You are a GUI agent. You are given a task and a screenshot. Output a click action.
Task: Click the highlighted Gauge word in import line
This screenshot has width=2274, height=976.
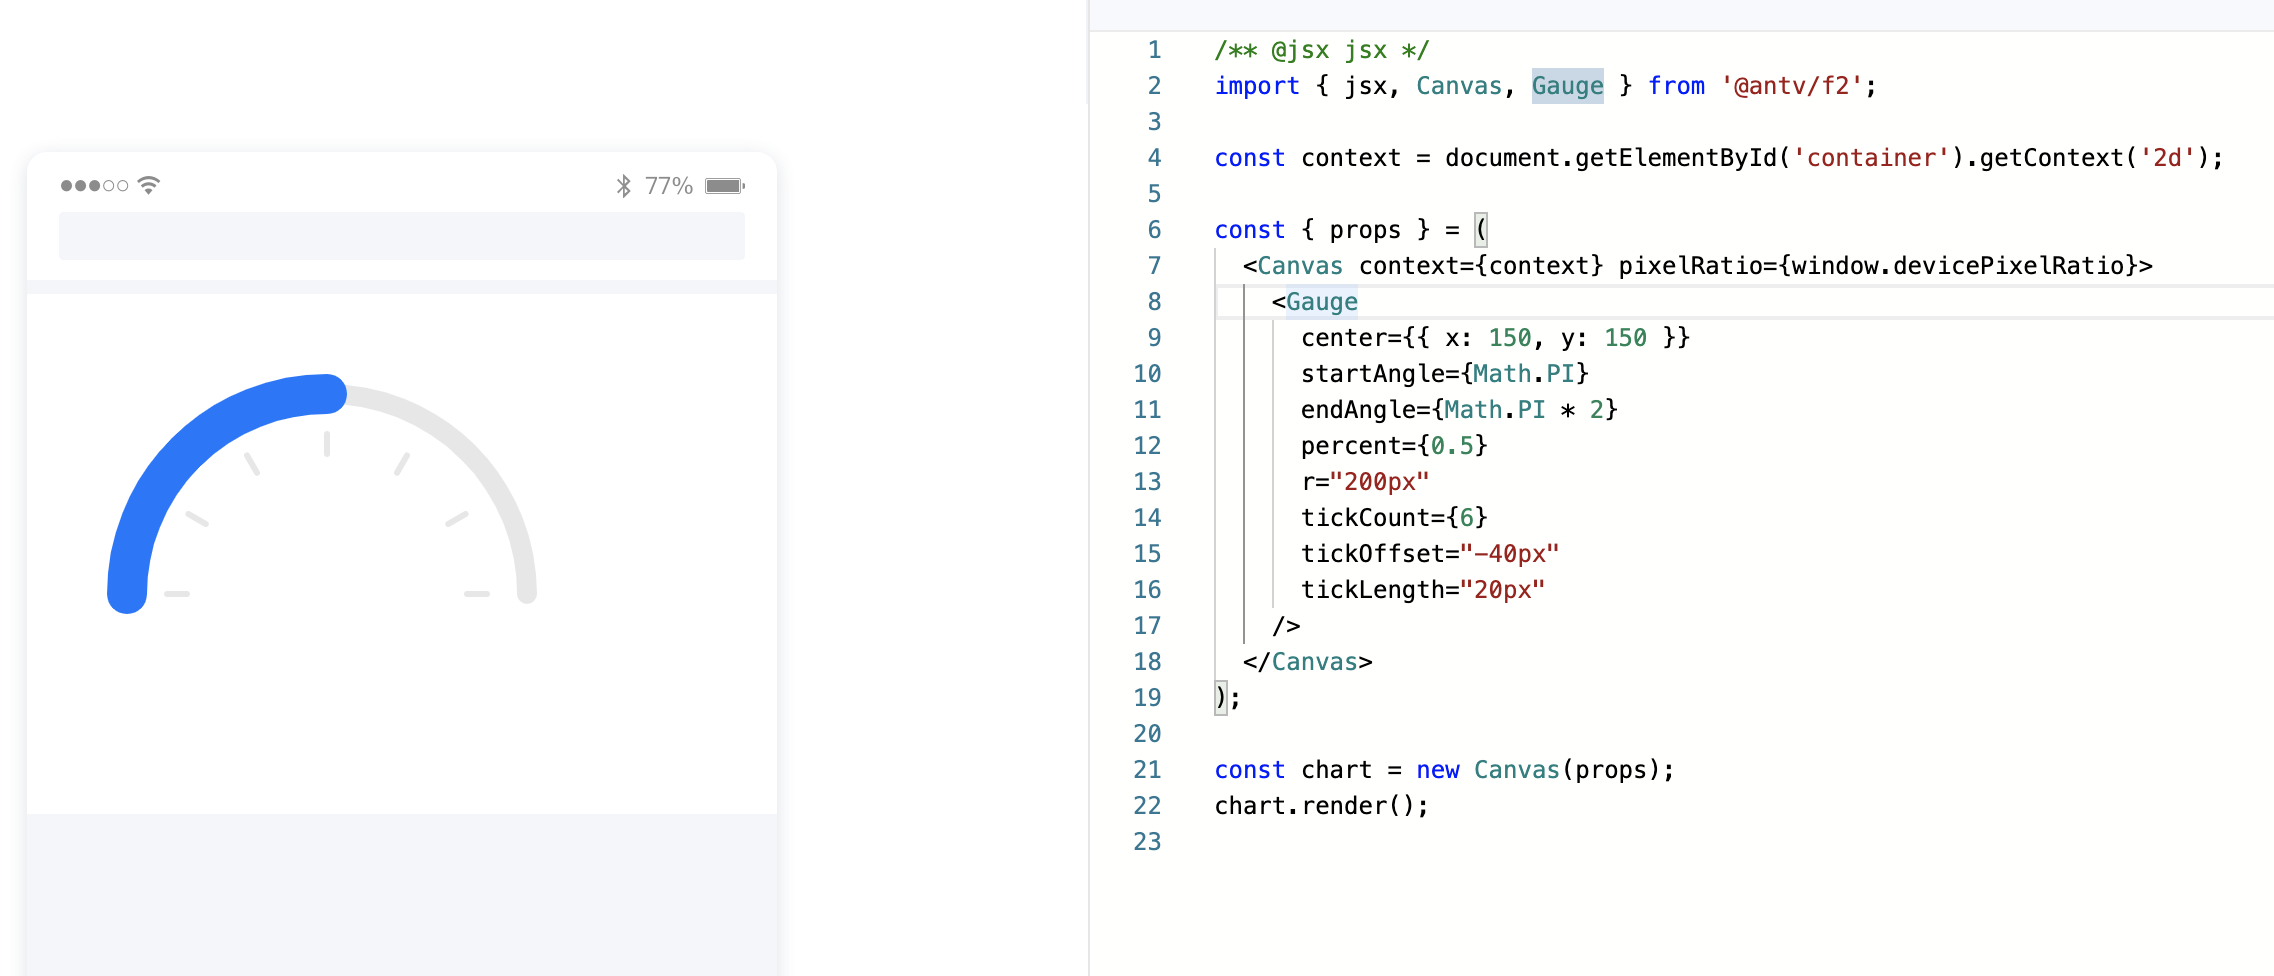[1567, 86]
